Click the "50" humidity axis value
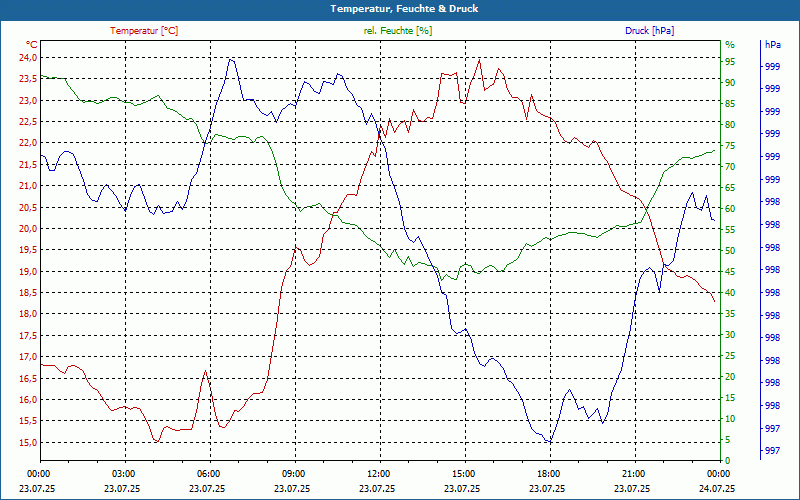800x500 pixels. pyautogui.click(x=730, y=251)
